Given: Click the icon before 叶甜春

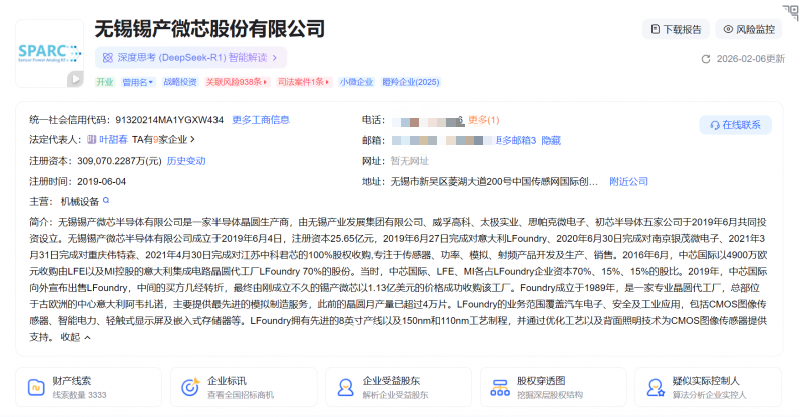Looking at the screenshot, I should coord(92,139).
